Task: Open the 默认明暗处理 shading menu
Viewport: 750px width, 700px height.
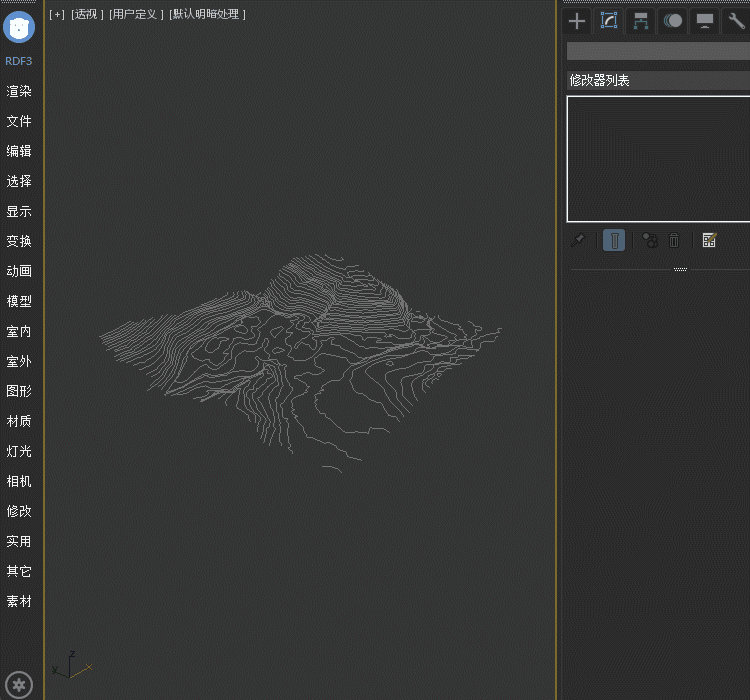Action: click(x=207, y=14)
